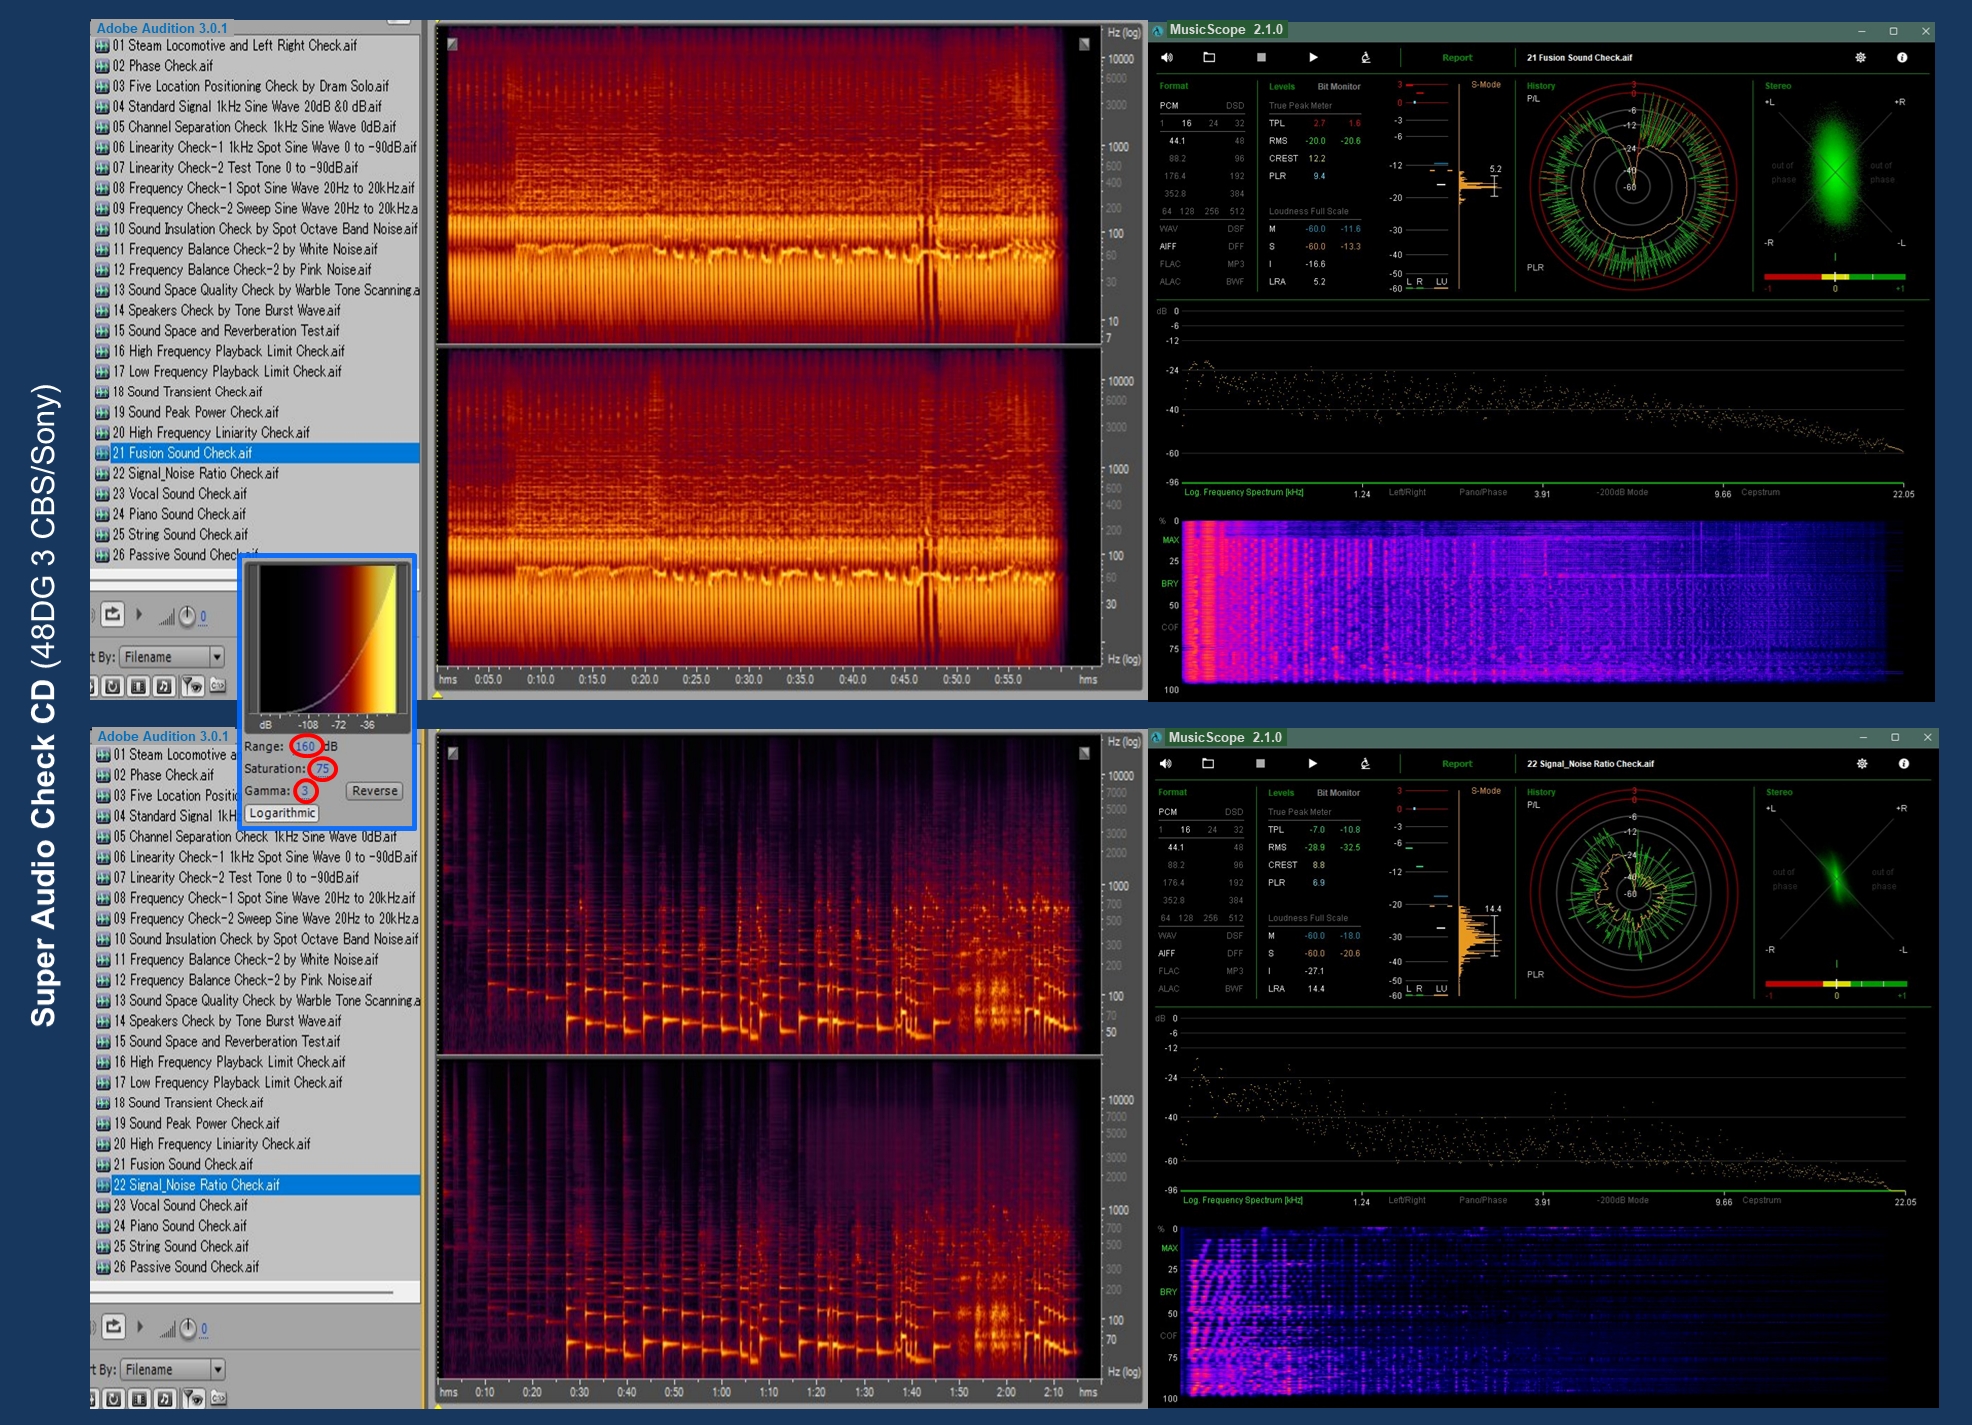This screenshot has height=1425, width=1972.
Task: Open the info icon in lower MusicScope window
Action: (1903, 764)
